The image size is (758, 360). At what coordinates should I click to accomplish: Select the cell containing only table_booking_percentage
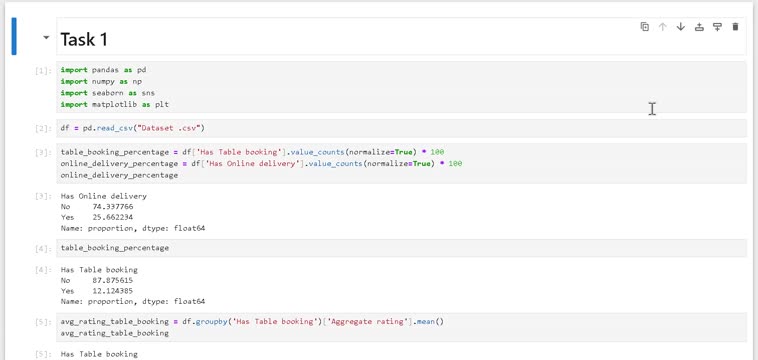tap(401, 247)
